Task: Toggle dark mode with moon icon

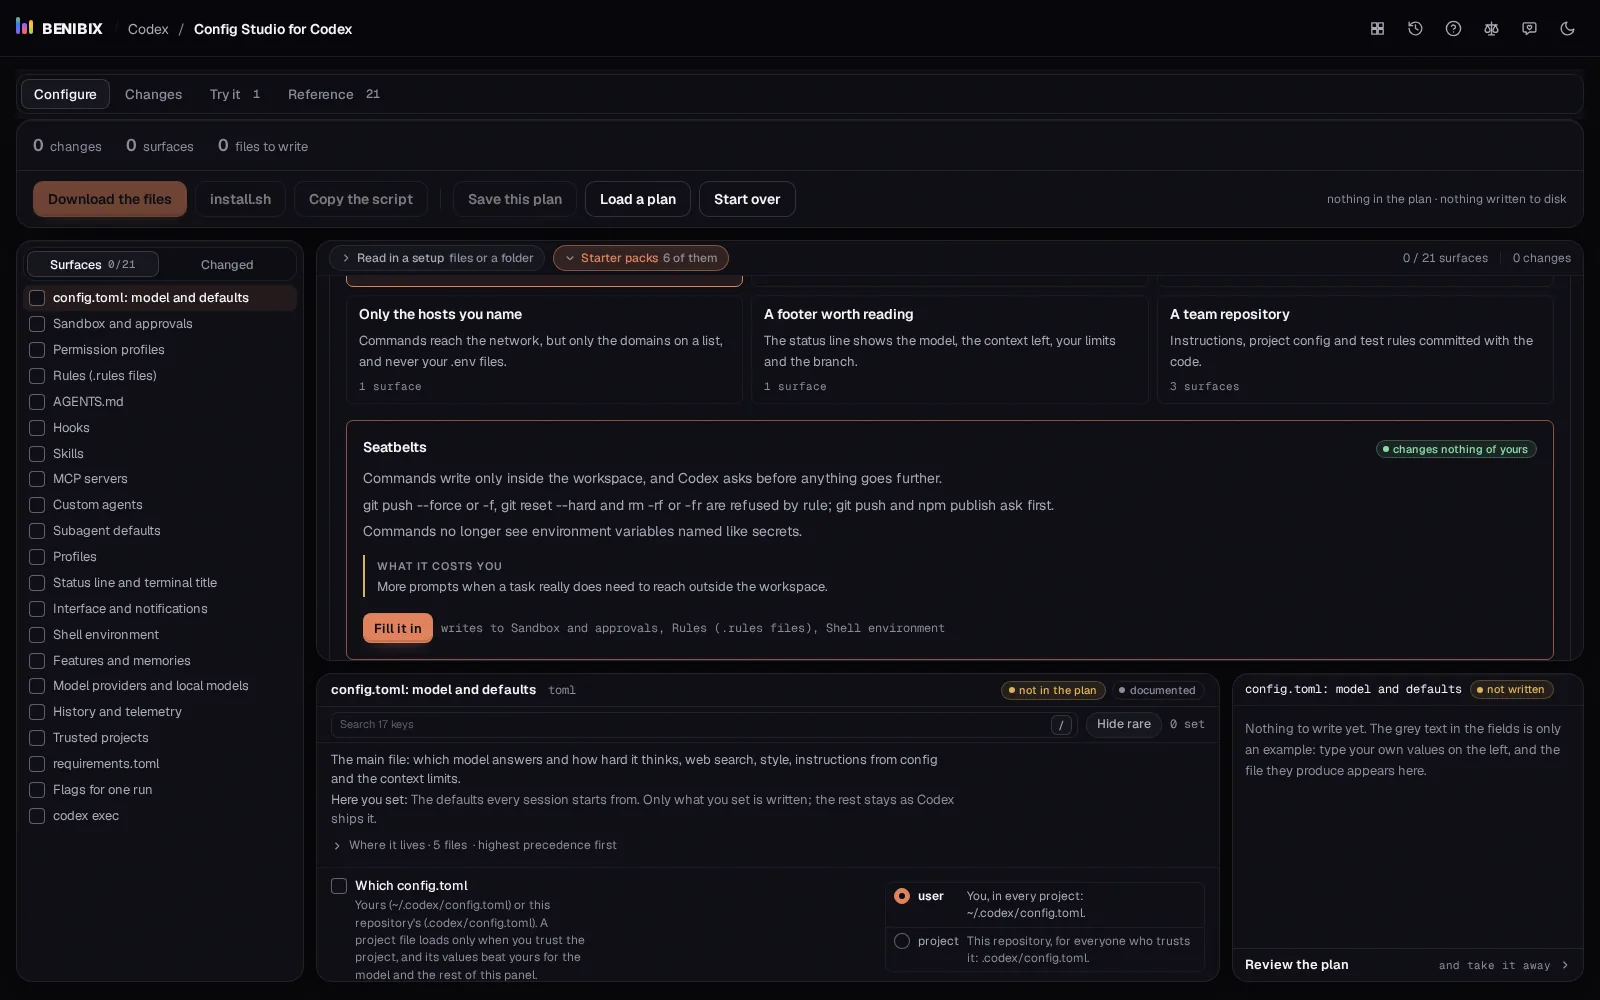Action: (x=1567, y=29)
